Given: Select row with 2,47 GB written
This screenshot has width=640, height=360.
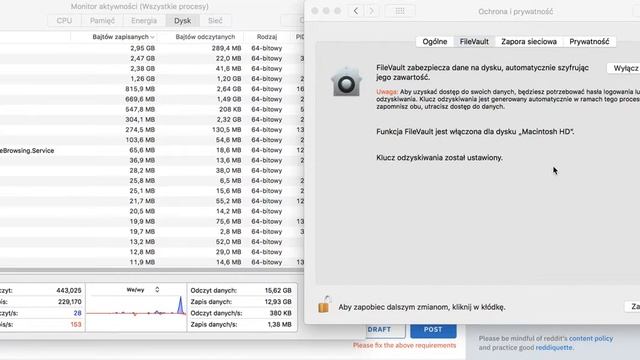Looking at the screenshot, I should [x=152, y=58].
